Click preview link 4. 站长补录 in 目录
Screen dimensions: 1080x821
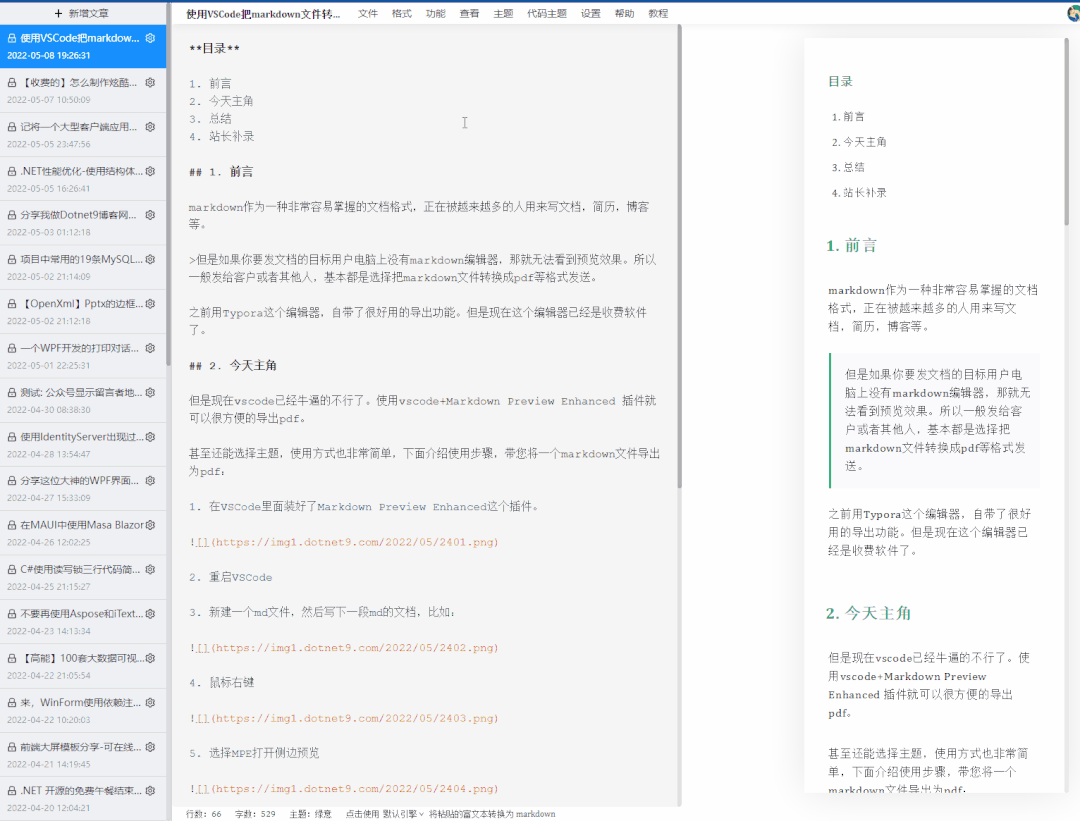(859, 193)
